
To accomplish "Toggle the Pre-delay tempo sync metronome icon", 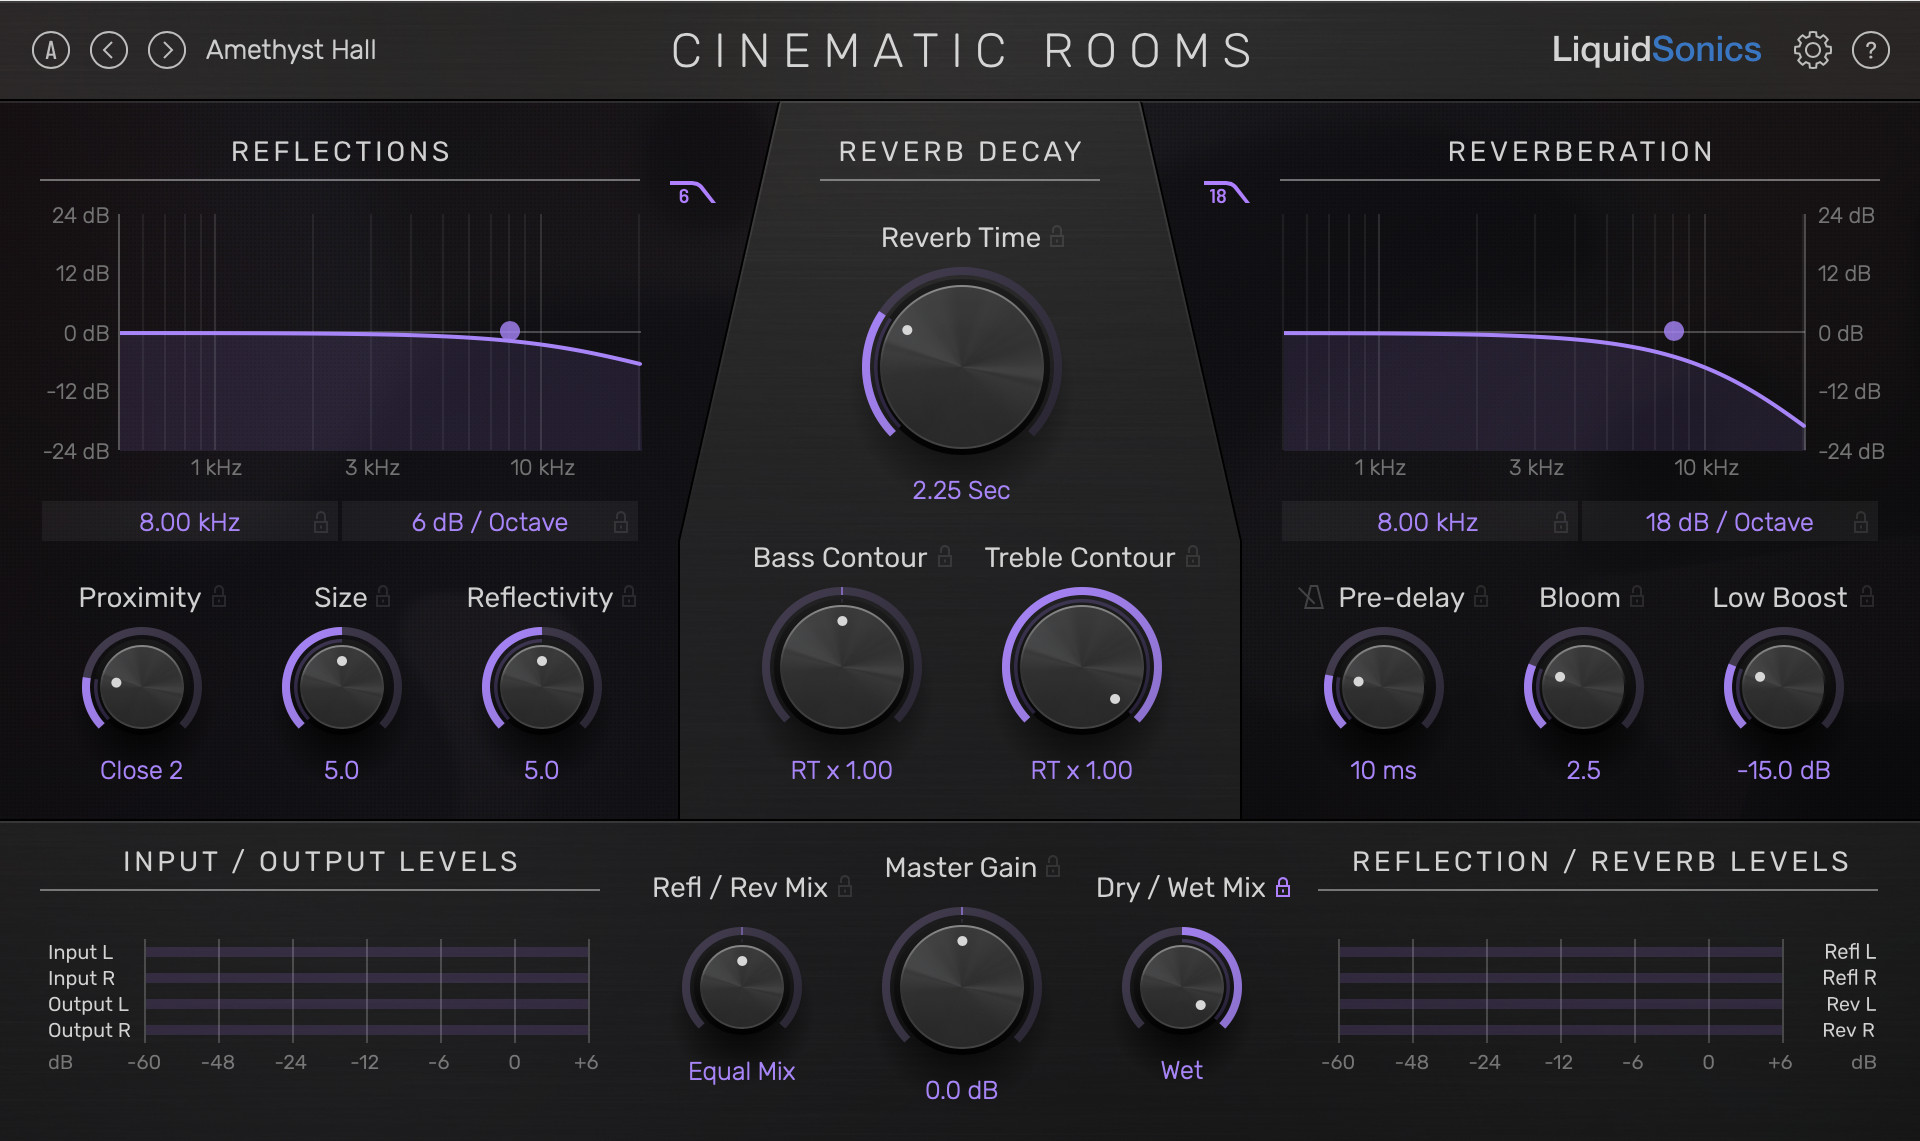I will pos(1311,598).
